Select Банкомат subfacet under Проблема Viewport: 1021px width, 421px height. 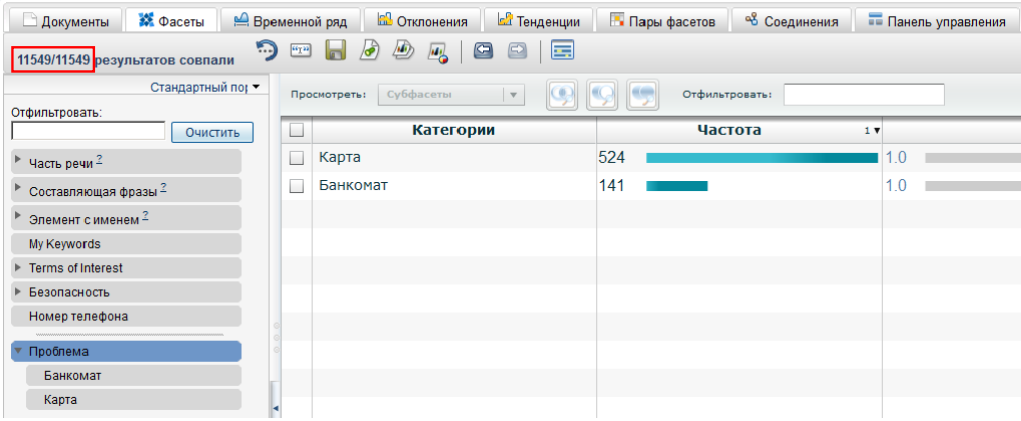pos(133,375)
